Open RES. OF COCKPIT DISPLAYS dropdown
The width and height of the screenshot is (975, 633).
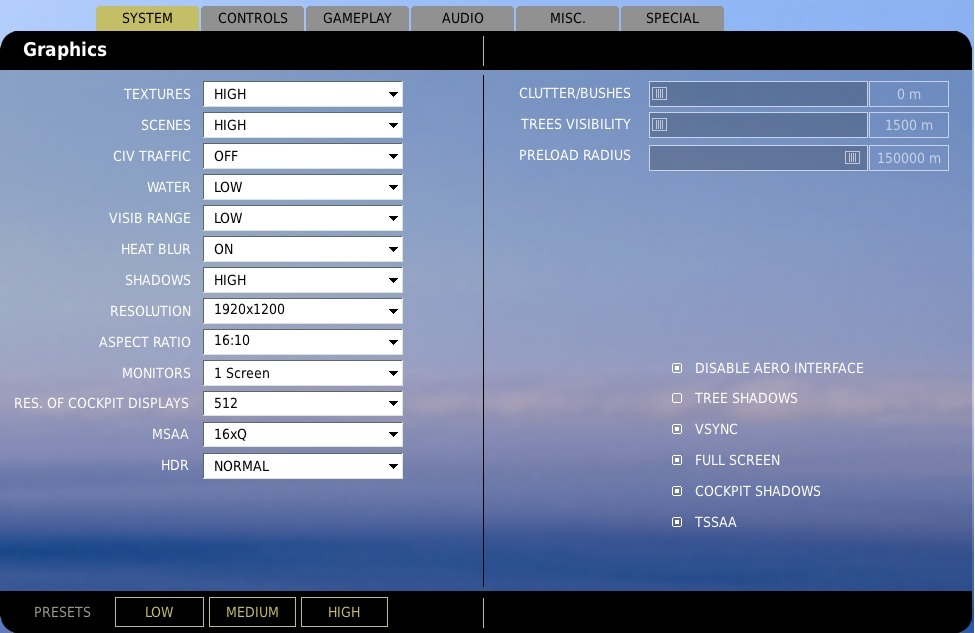(x=303, y=404)
